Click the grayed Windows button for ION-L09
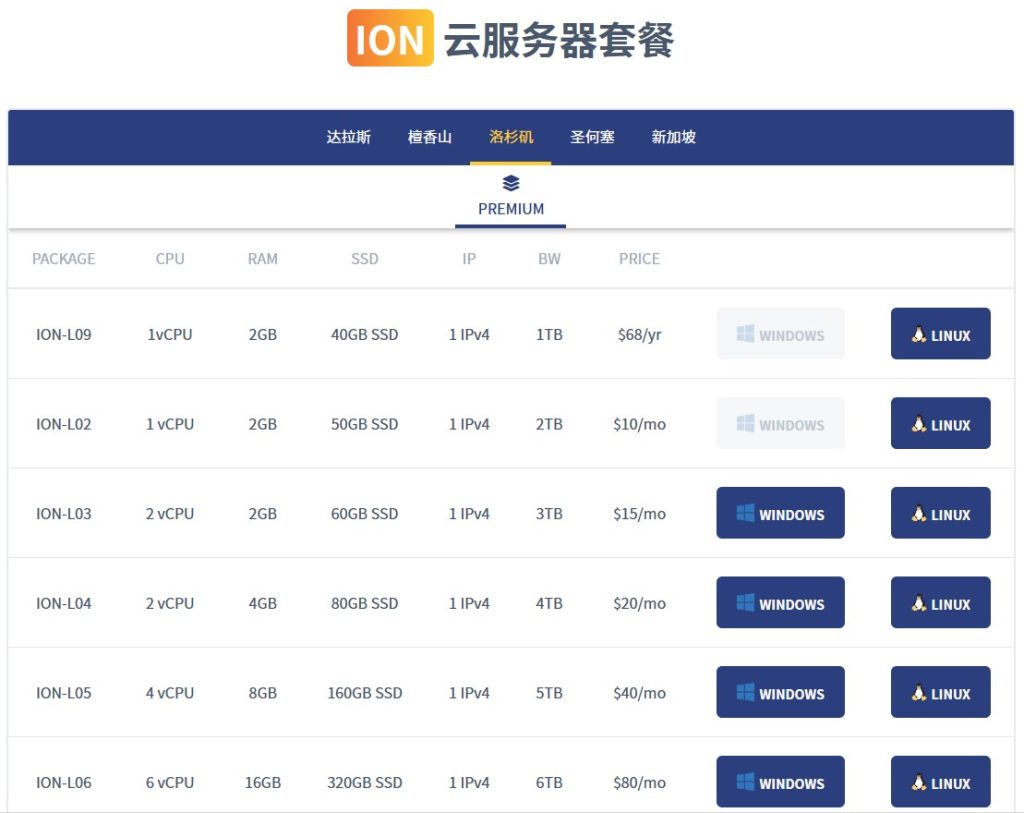 [x=780, y=334]
